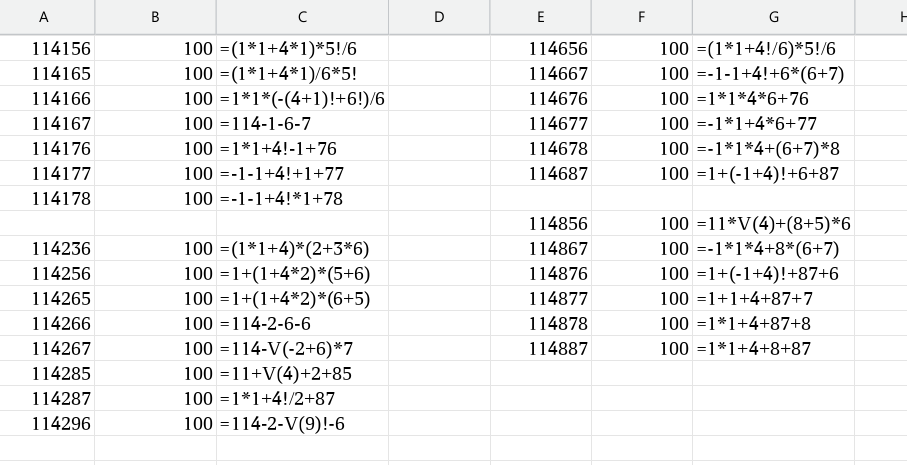Select column F header
This screenshot has width=907, height=465.
click(641, 17)
